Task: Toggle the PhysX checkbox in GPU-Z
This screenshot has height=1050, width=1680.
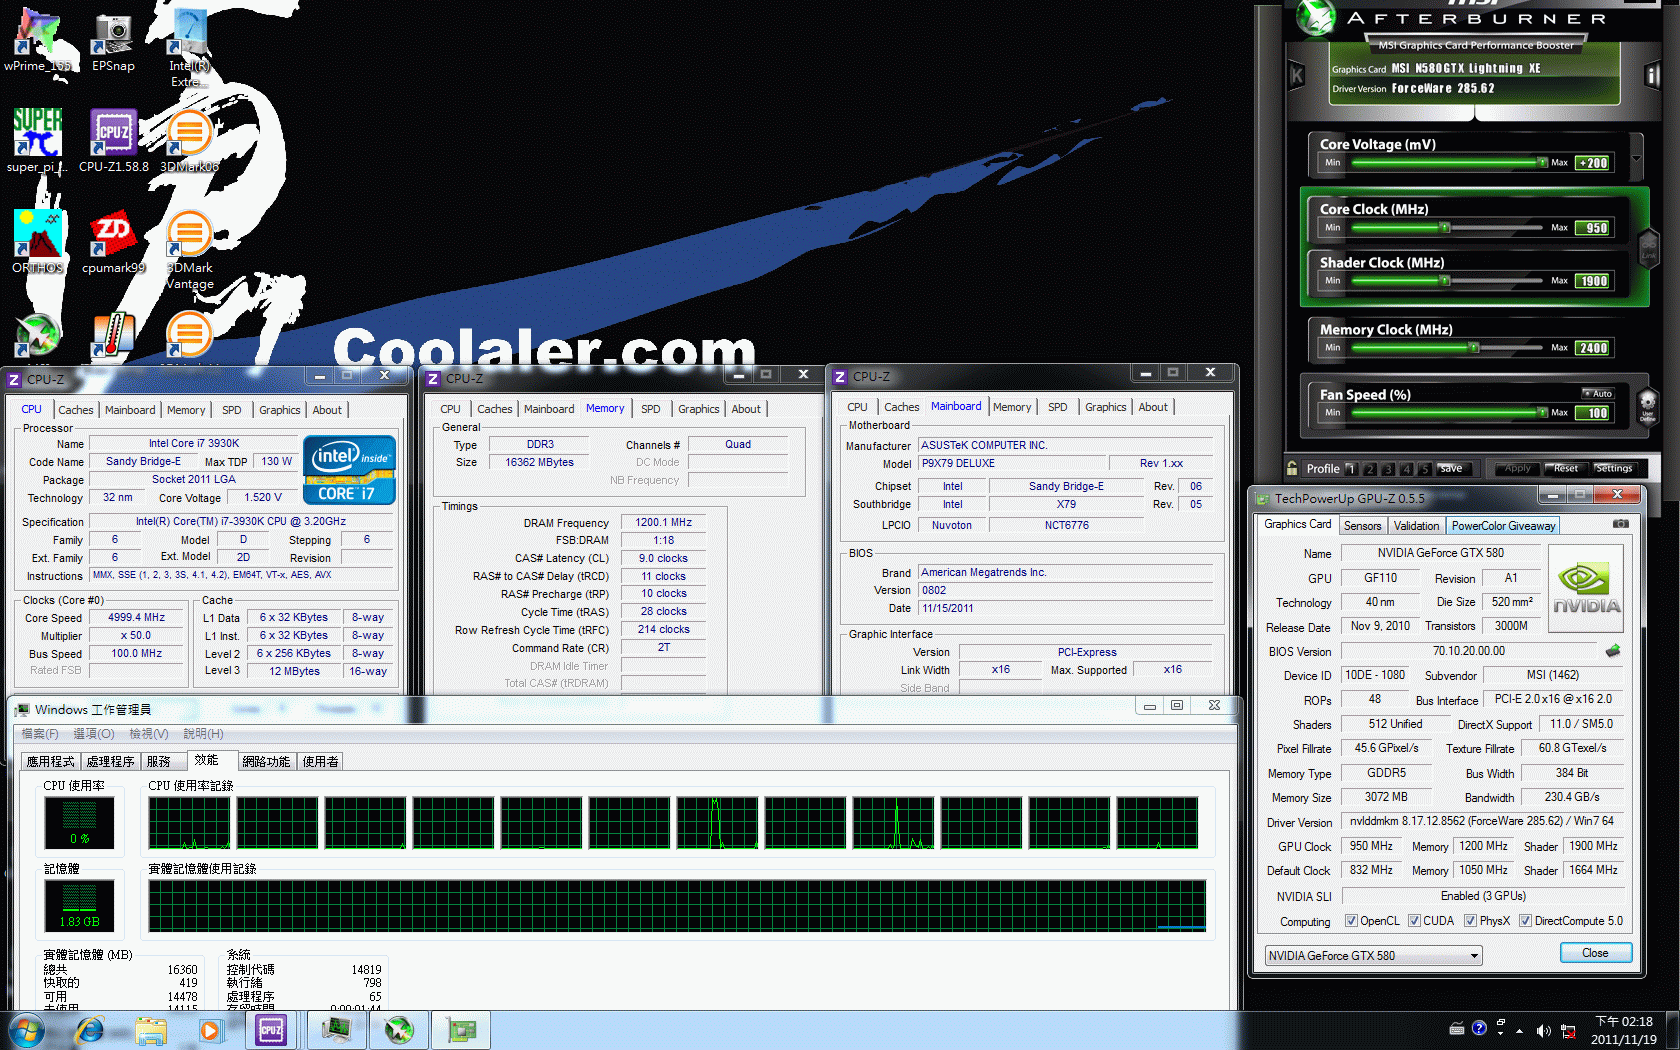Action: pos(1470,921)
